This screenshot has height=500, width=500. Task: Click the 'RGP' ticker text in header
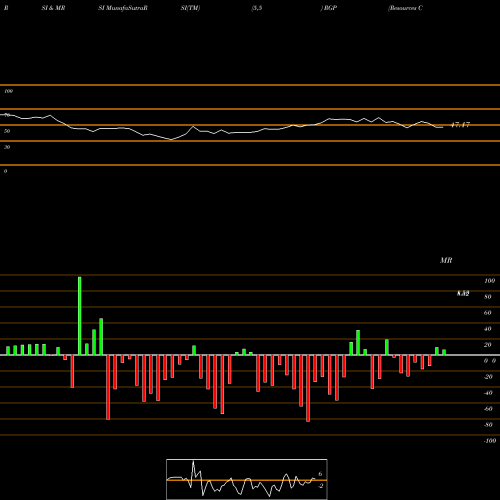[x=330, y=8]
